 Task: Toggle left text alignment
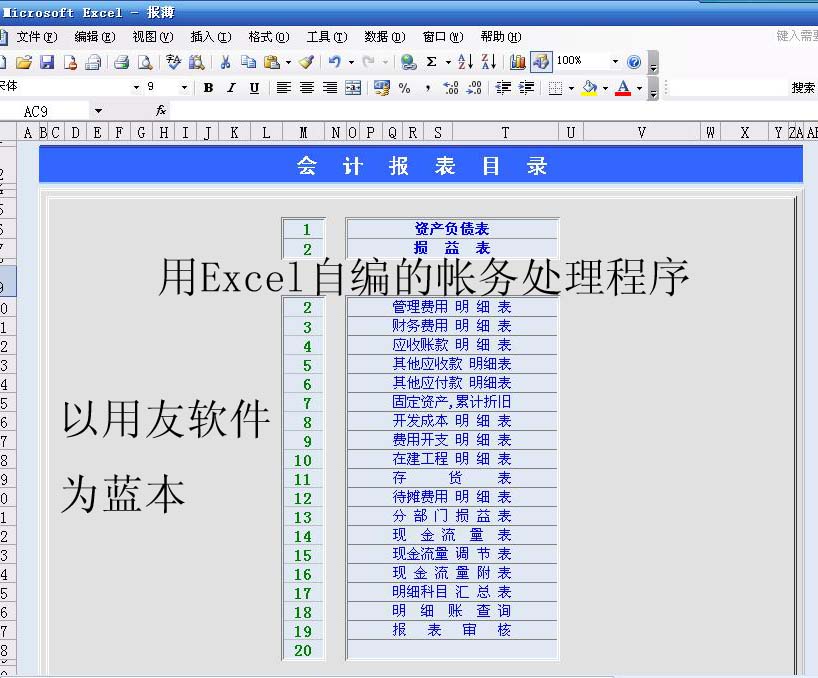283,88
